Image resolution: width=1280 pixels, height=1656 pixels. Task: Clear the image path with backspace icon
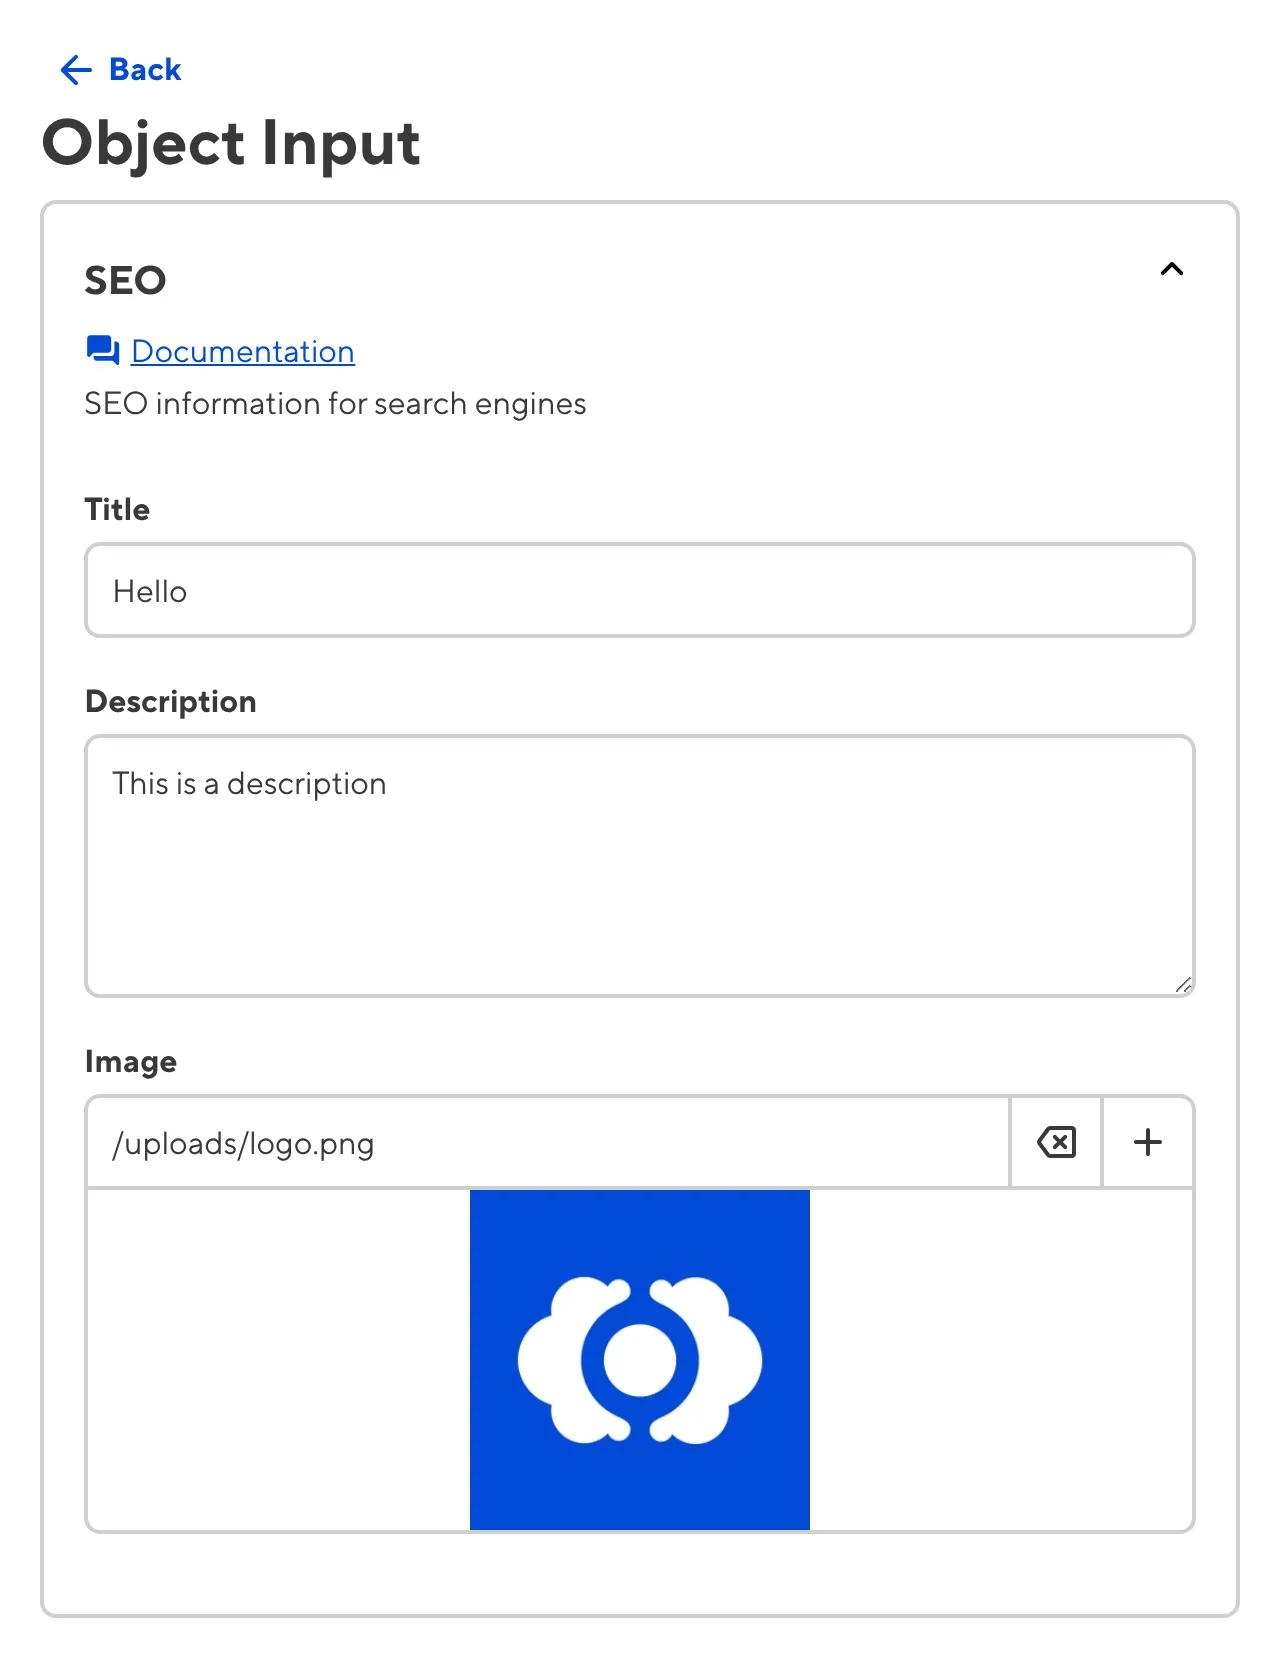(1056, 1142)
